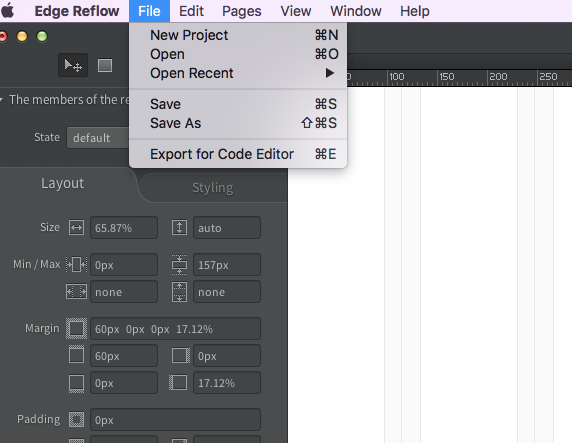Image resolution: width=572 pixels, height=443 pixels.
Task: Click the right margin icon
Action: click(x=181, y=355)
